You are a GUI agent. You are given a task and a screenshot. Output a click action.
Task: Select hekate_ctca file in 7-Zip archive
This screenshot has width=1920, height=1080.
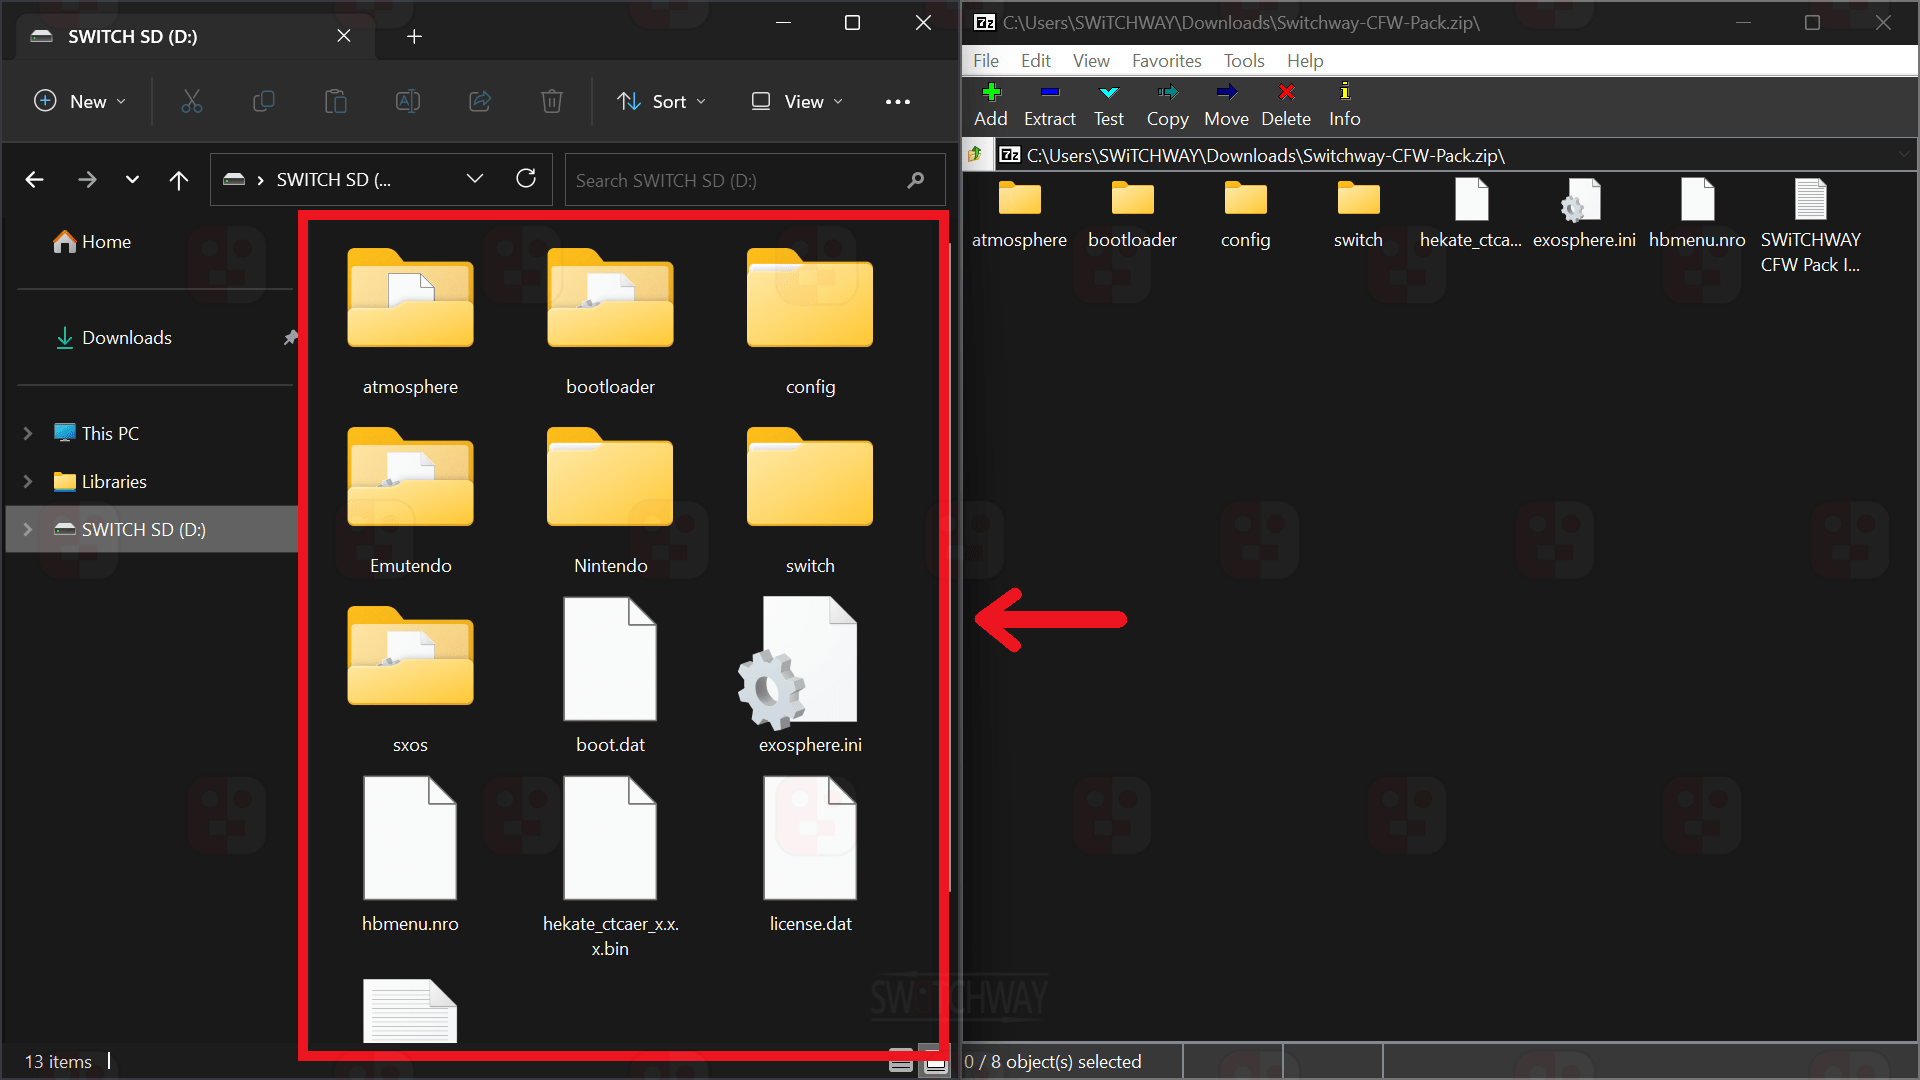1471,214
